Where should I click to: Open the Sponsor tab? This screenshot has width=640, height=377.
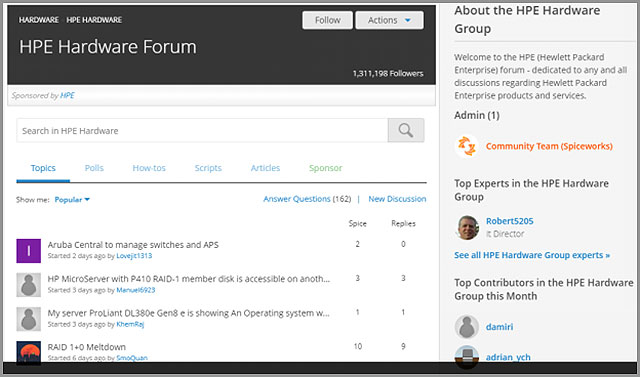[x=326, y=168]
